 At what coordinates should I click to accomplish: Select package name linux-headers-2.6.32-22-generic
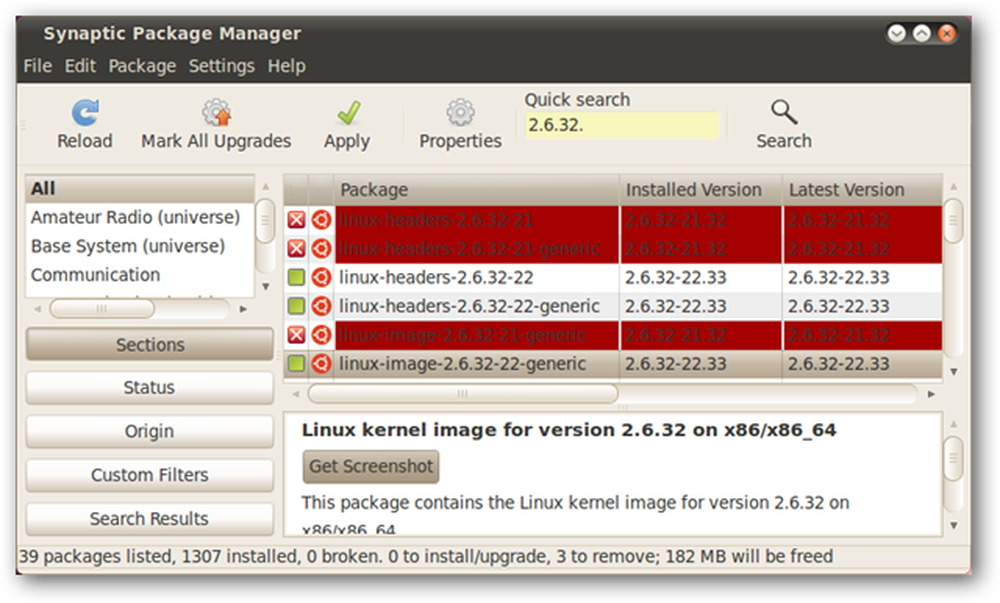[469, 306]
